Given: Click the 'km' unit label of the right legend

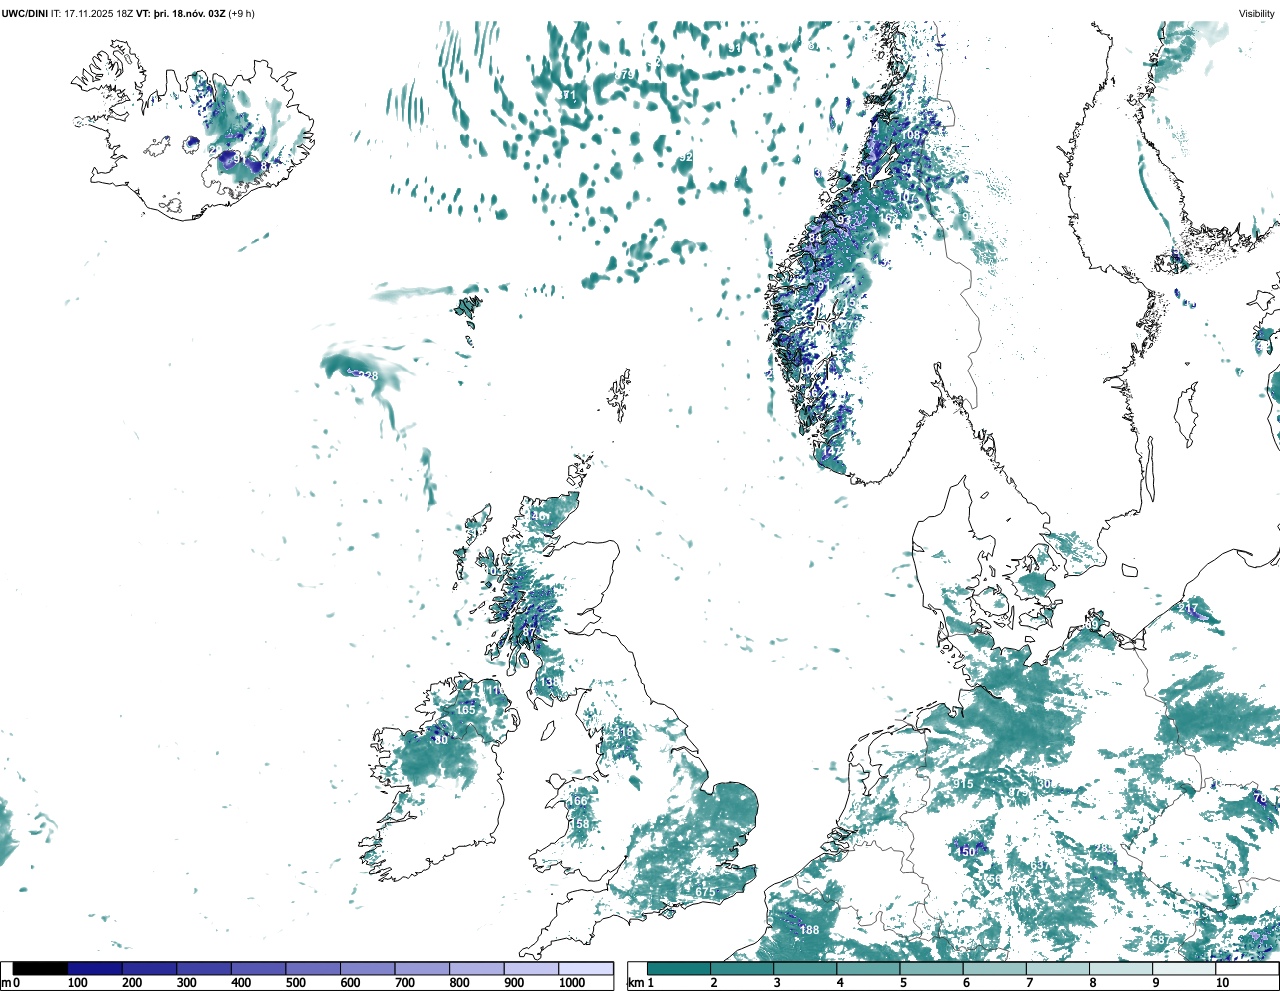Looking at the screenshot, I should point(635,983).
